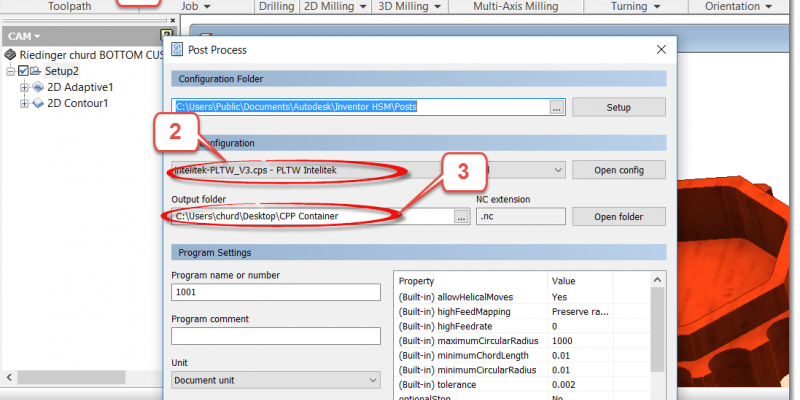Toggle the Setup2 checkbox

point(23,71)
